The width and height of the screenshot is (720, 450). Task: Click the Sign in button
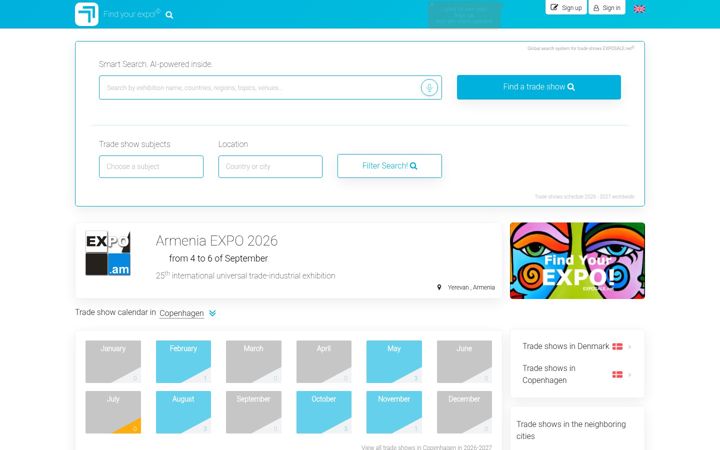pos(607,7)
